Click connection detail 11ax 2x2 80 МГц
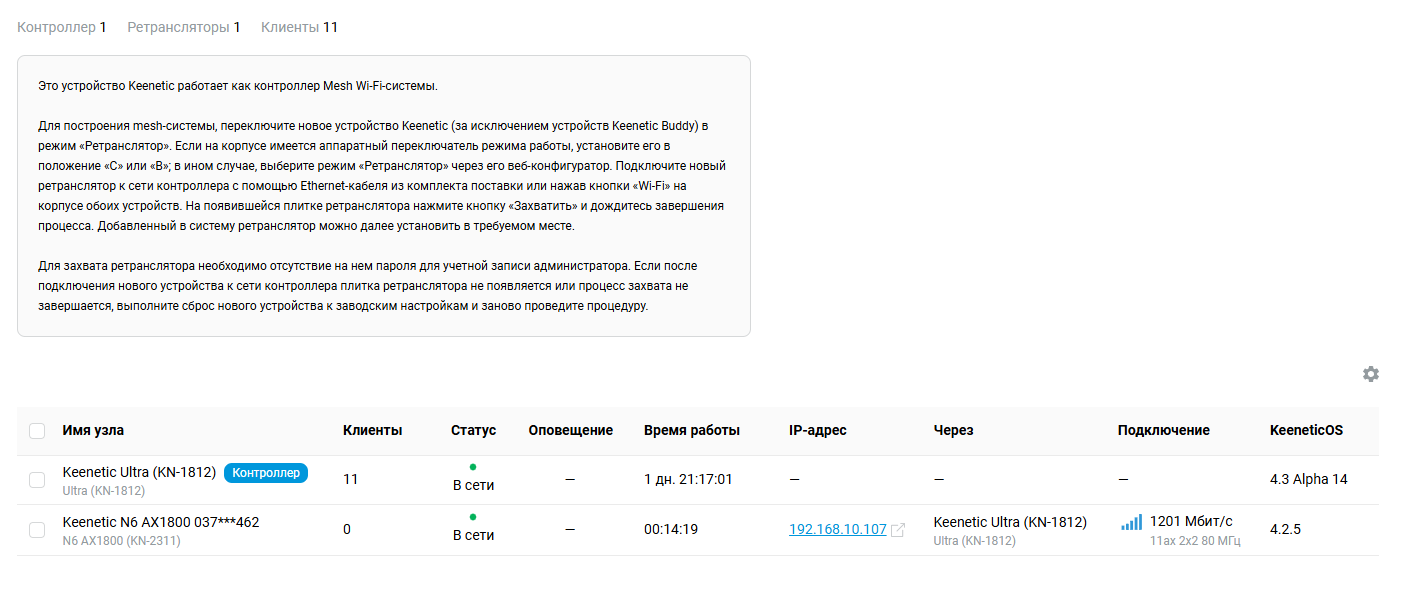Screen dimensions: 1402x592 tap(1195, 541)
